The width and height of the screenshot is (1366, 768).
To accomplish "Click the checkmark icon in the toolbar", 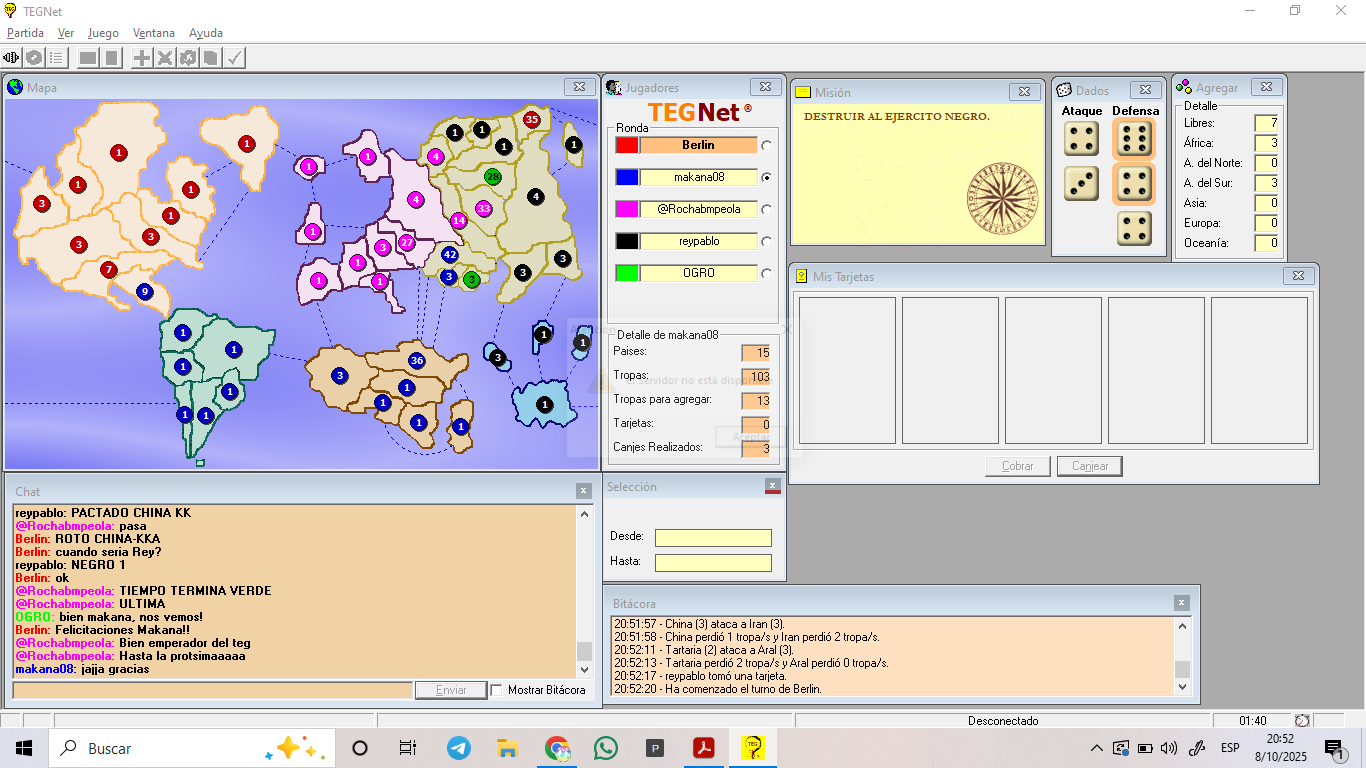I will click(x=234, y=58).
